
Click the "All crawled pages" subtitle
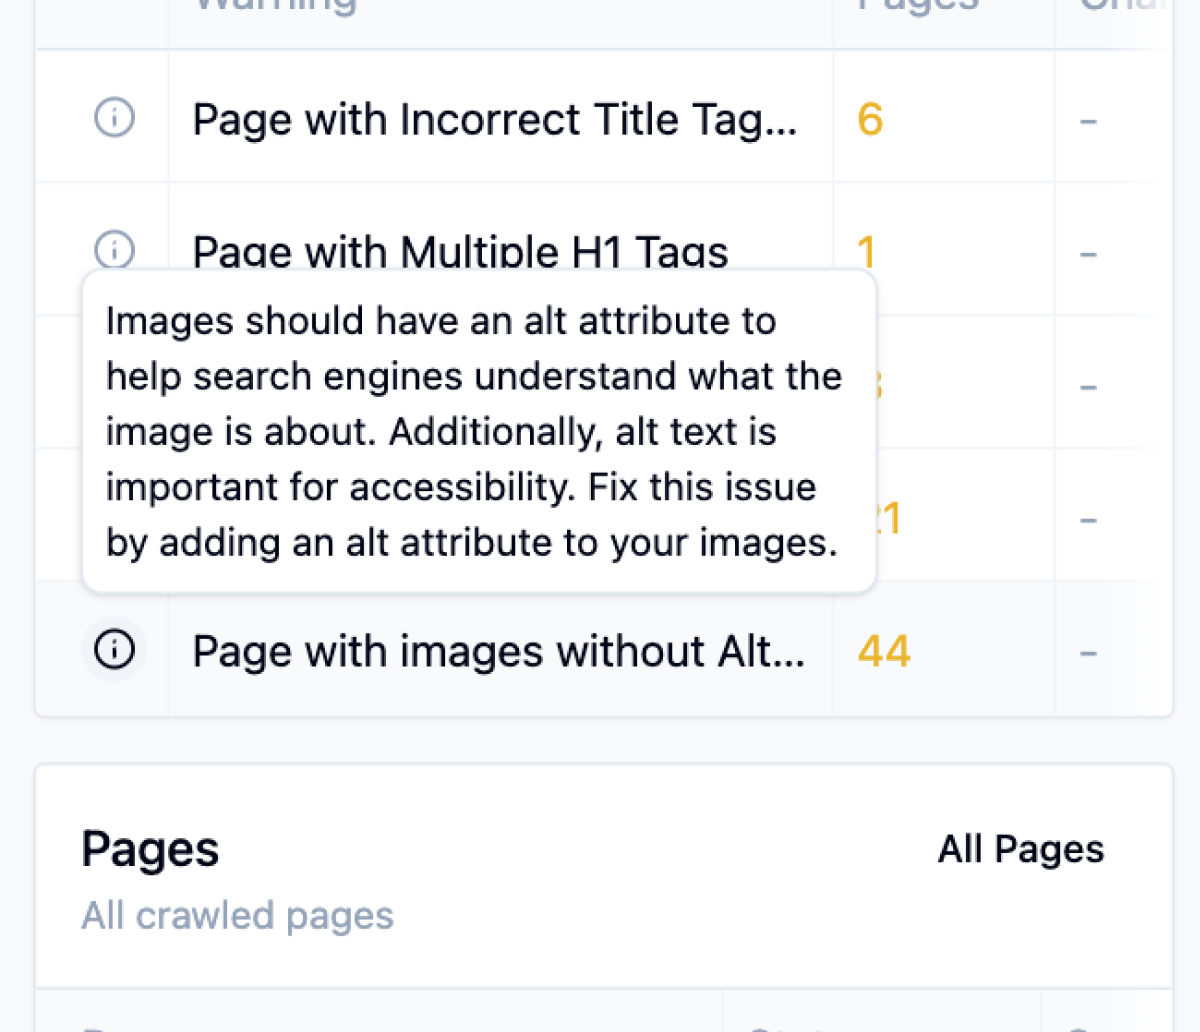tap(237, 916)
